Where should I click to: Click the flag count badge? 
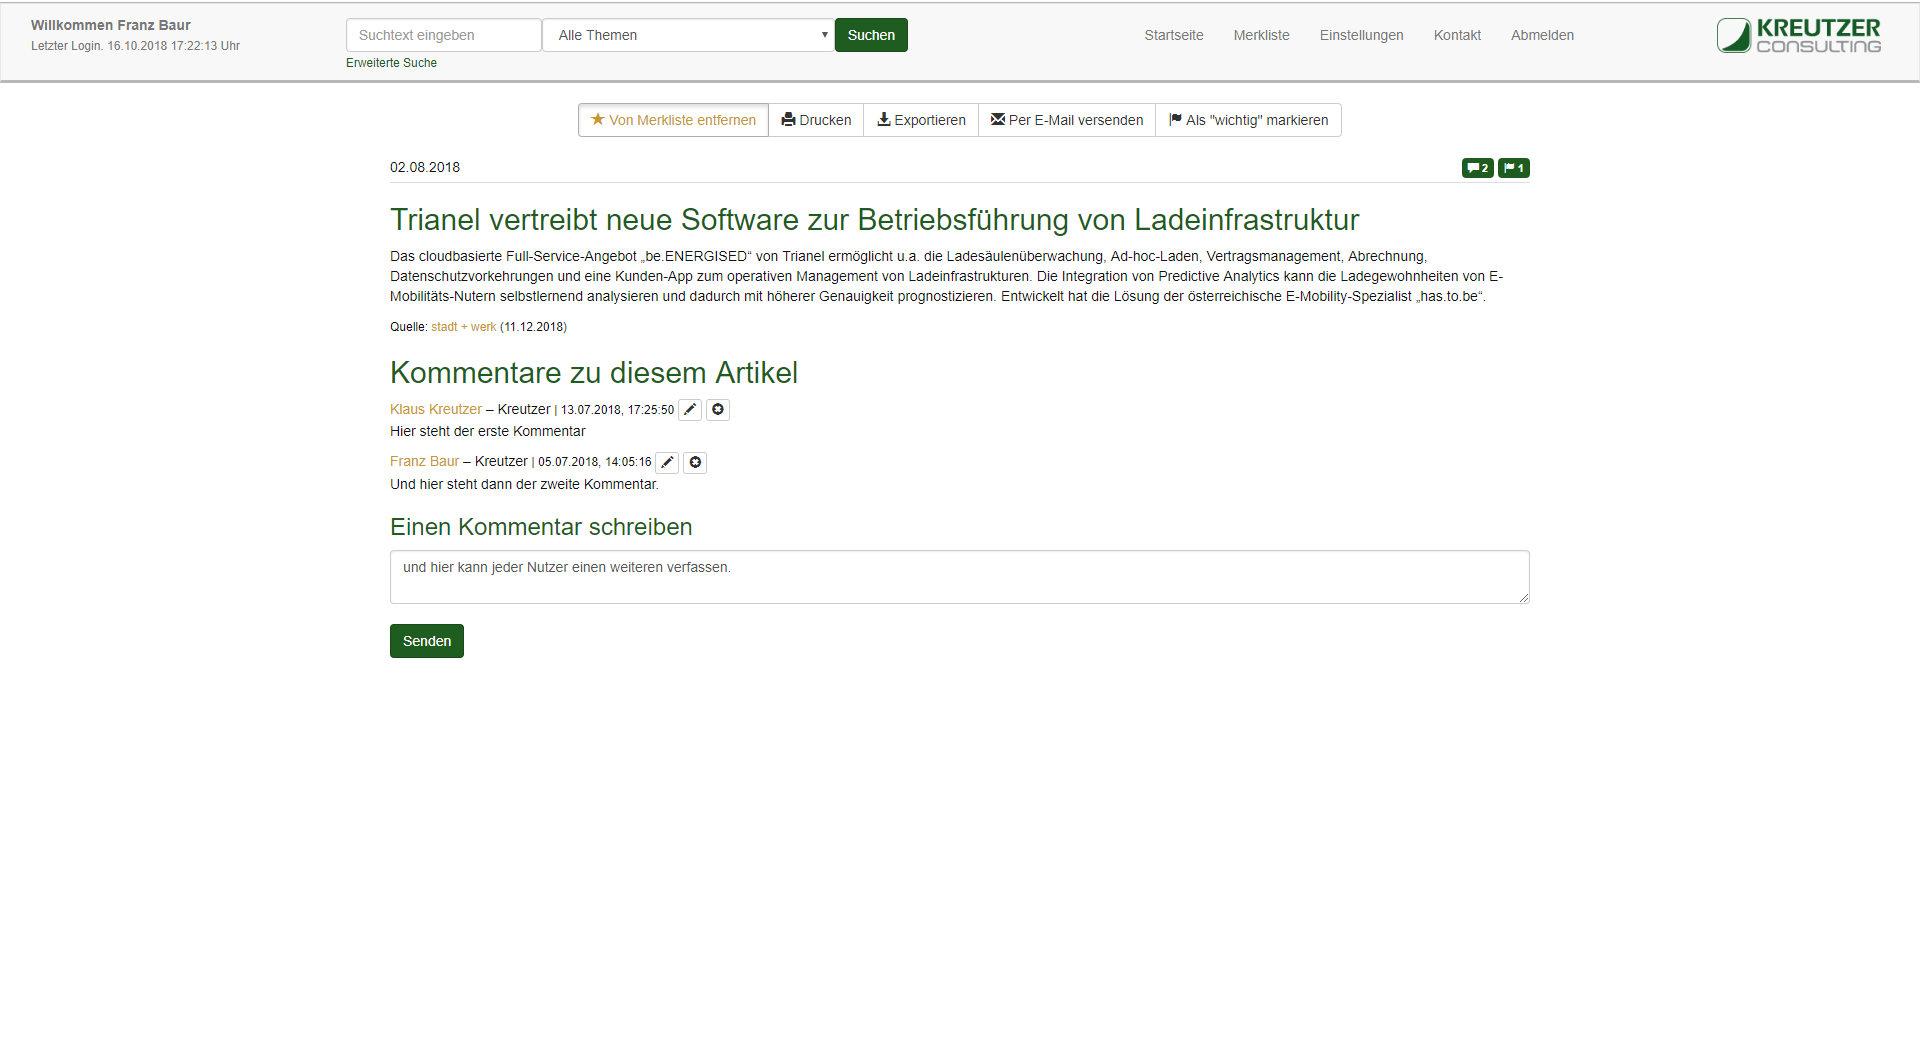(x=1513, y=168)
